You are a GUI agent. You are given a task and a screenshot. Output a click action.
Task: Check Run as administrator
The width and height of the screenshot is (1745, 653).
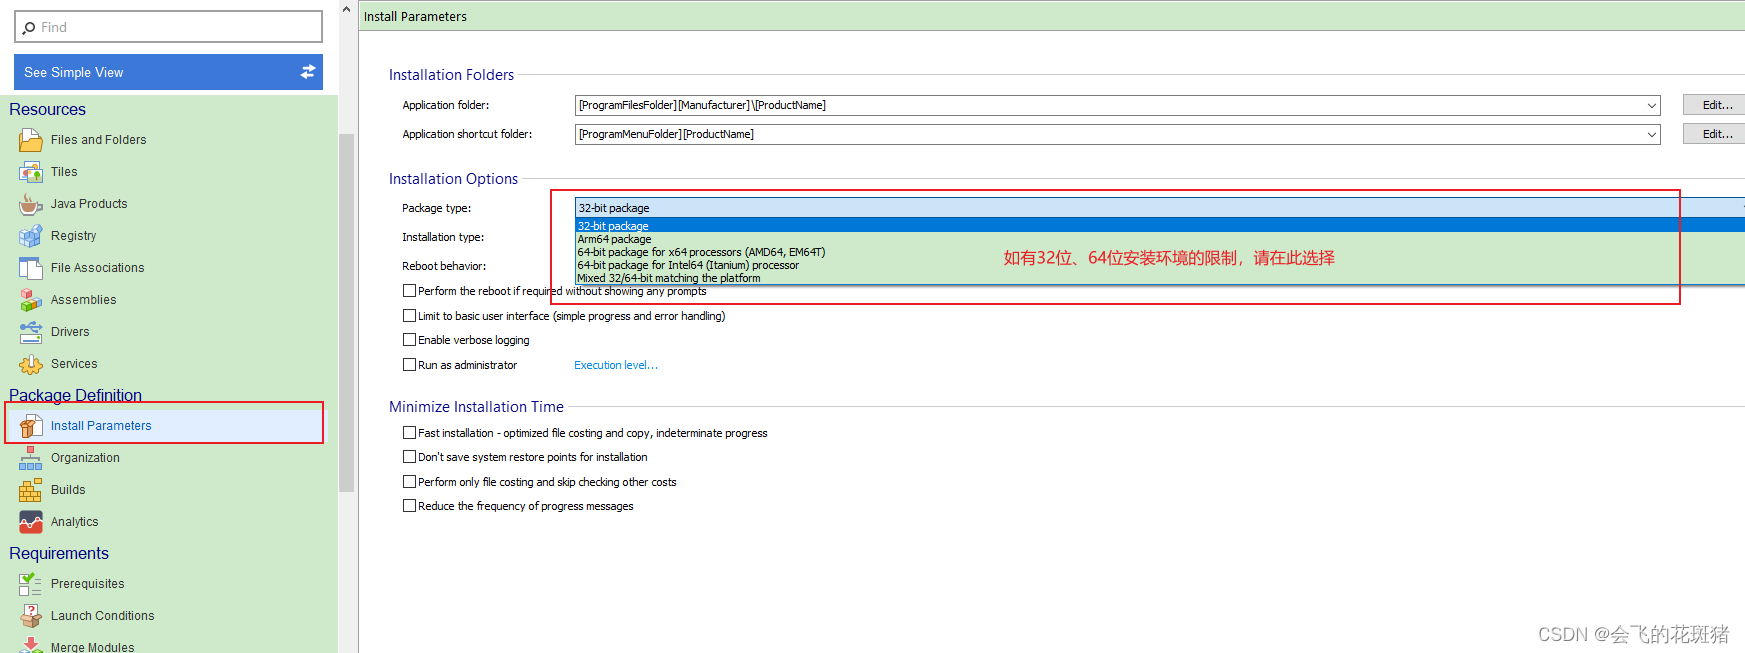point(409,365)
